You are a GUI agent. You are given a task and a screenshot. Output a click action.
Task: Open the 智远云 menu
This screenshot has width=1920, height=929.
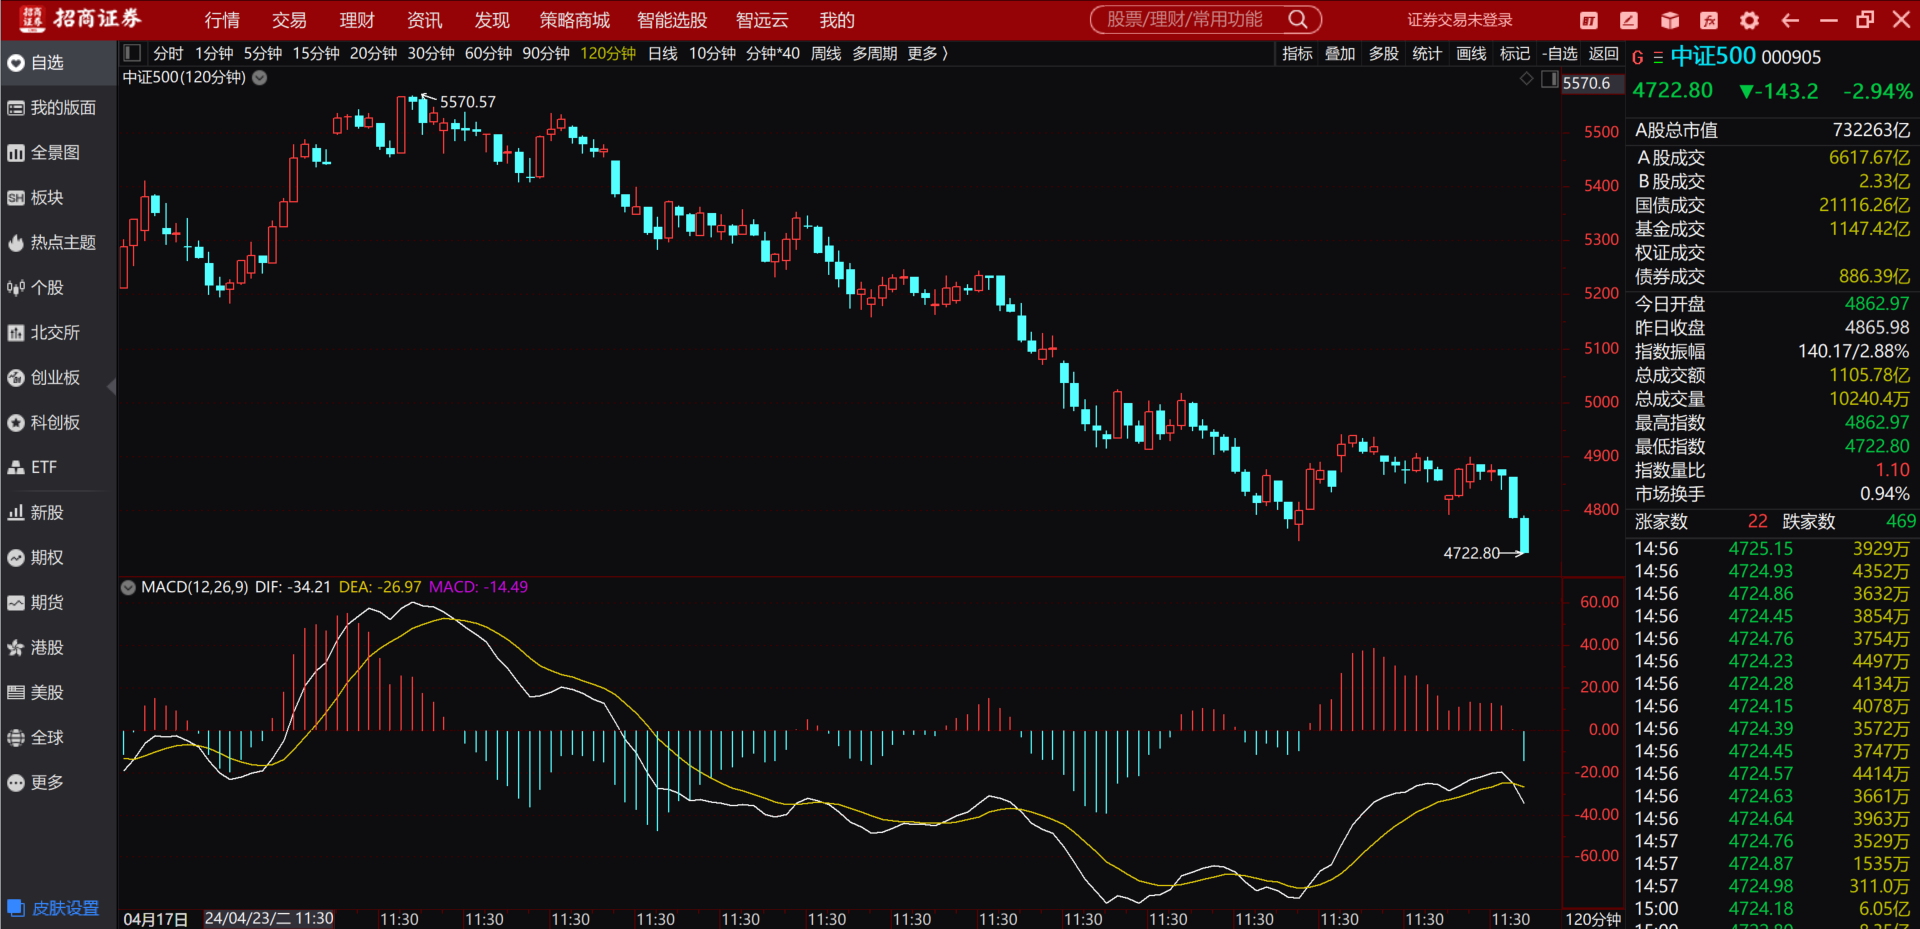[762, 20]
